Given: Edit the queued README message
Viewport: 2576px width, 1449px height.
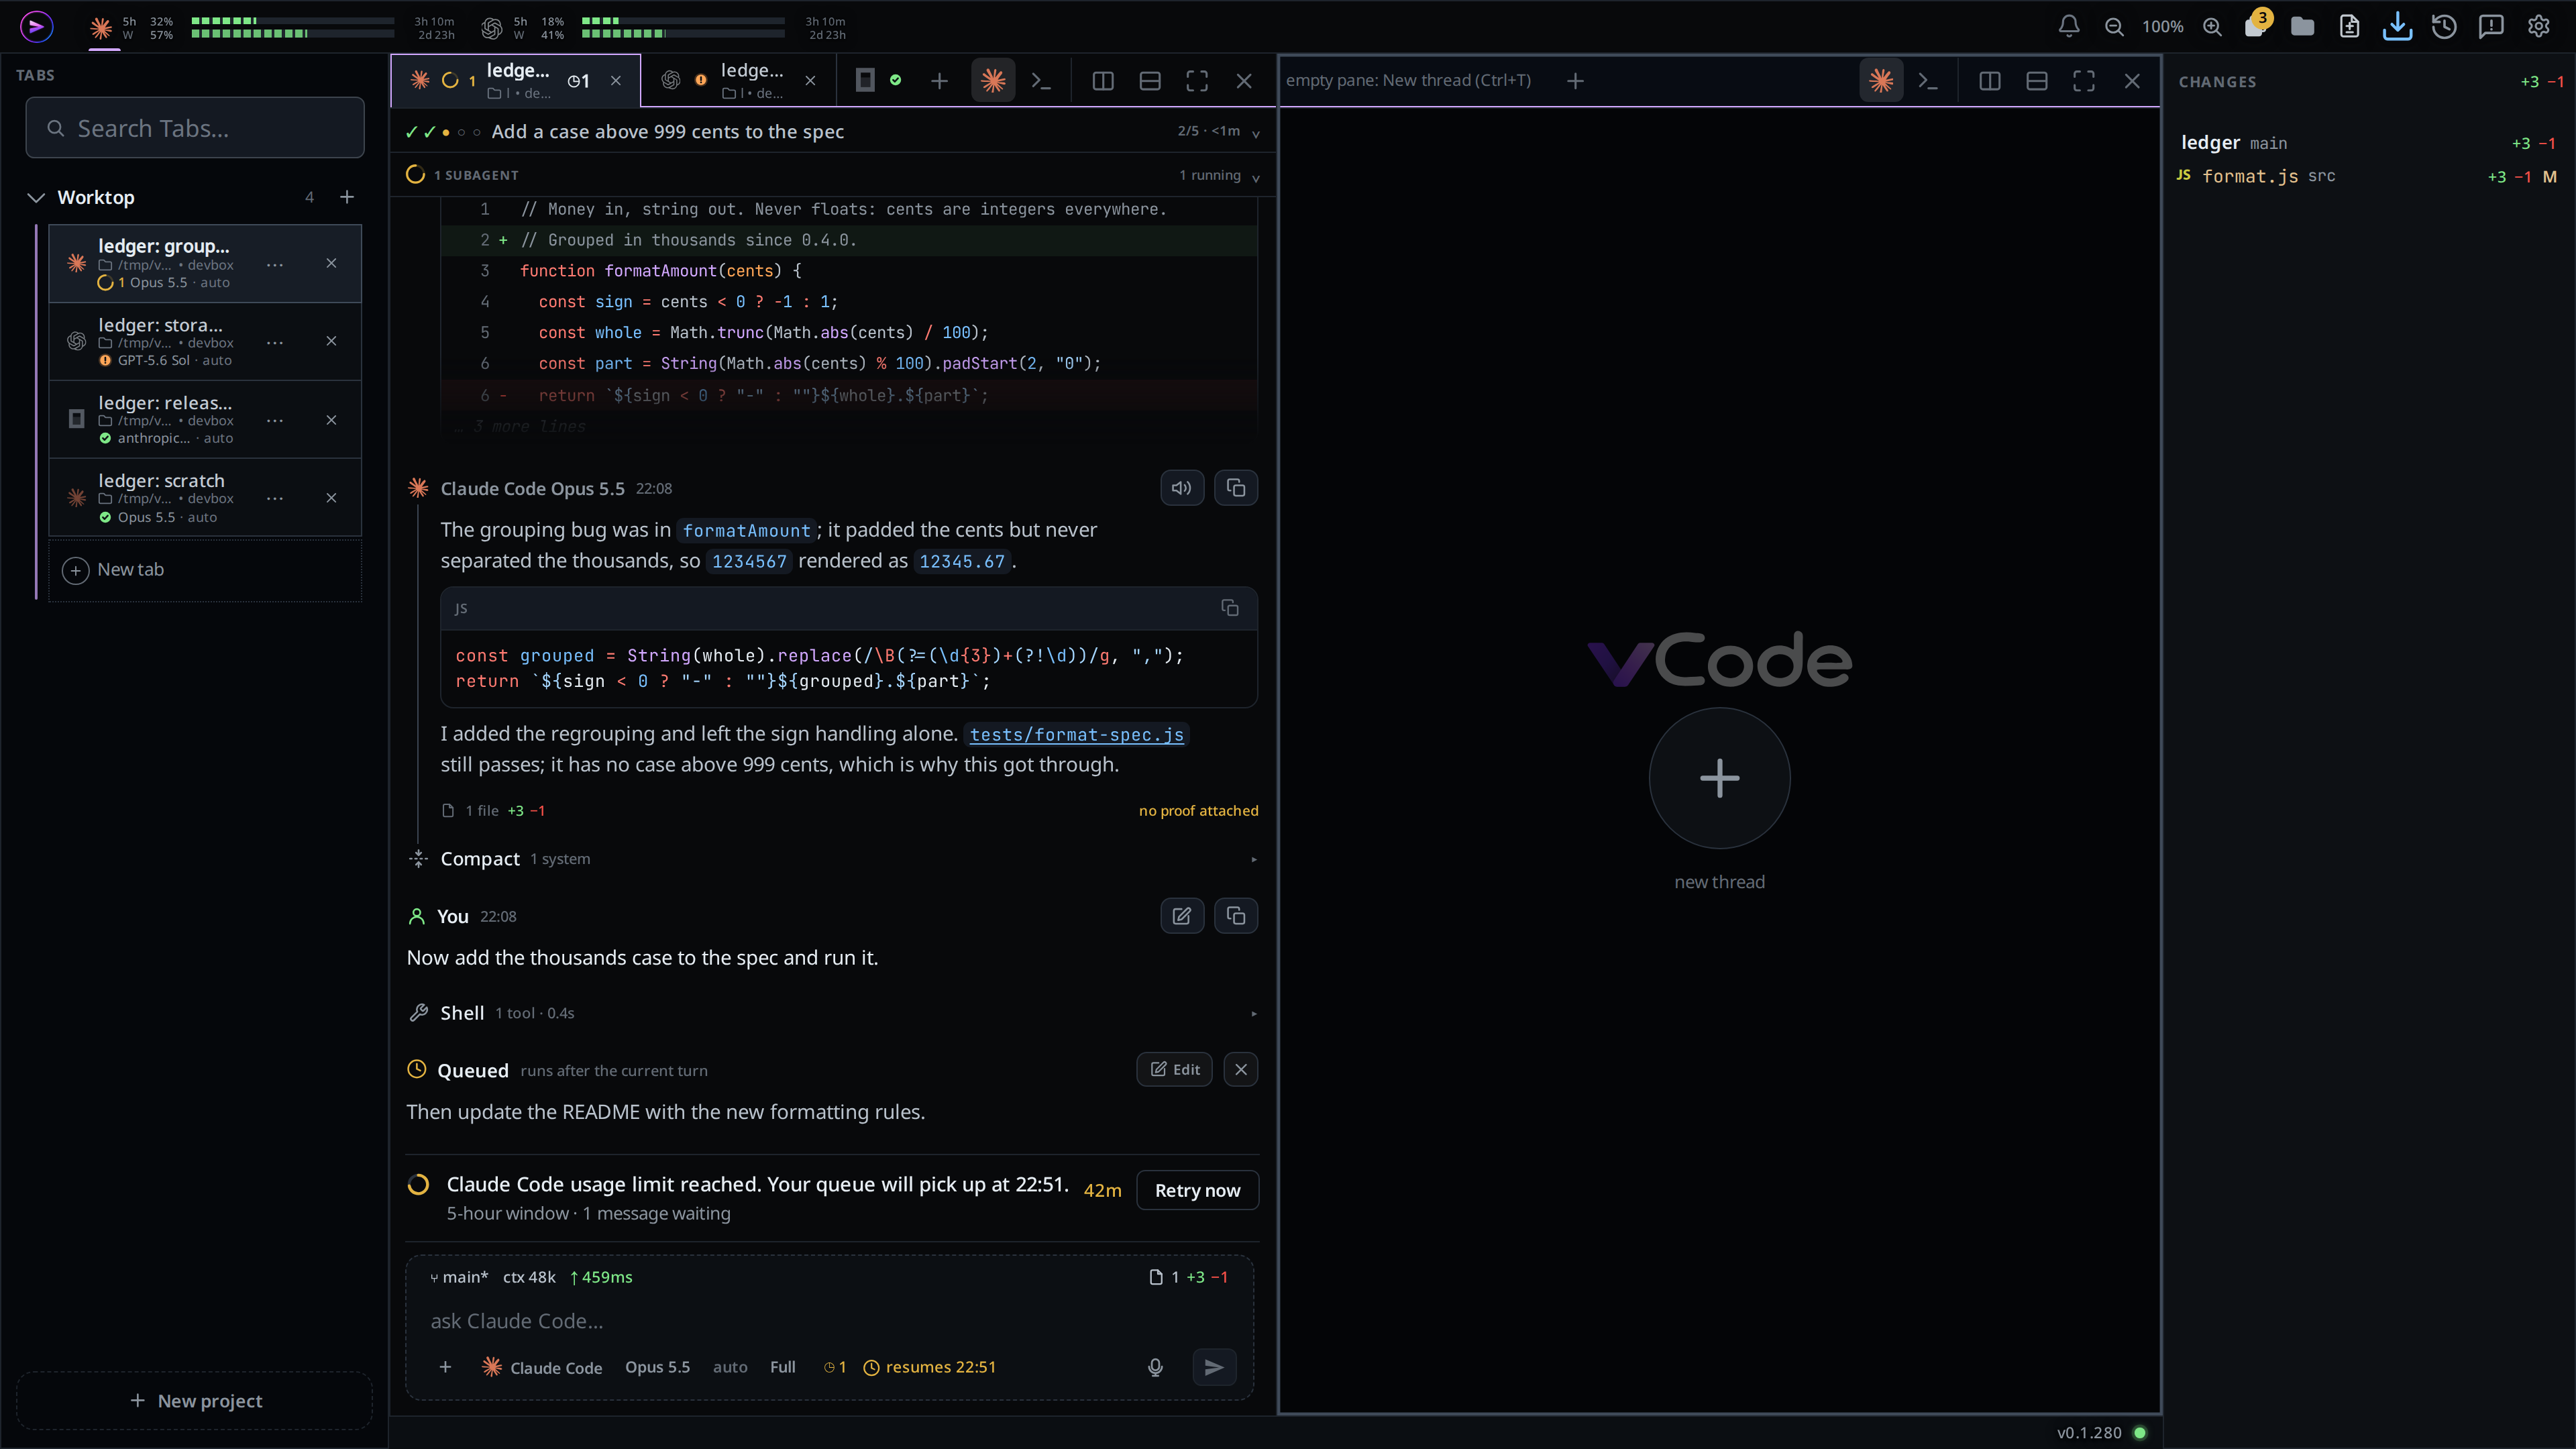Looking at the screenshot, I should coord(1174,1069).
